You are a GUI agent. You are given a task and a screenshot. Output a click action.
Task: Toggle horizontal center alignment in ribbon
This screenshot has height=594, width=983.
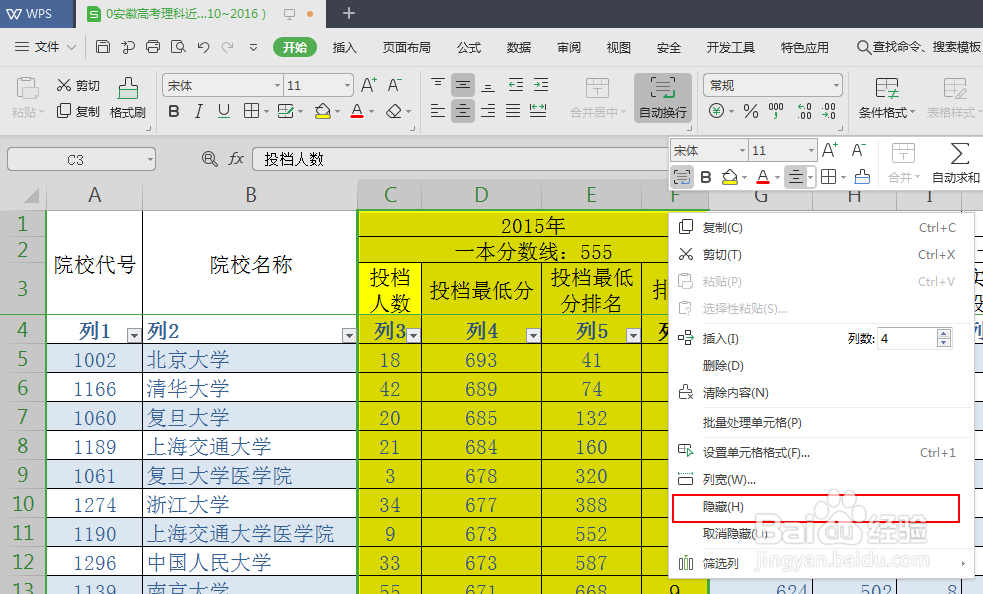tap(463, 111)
